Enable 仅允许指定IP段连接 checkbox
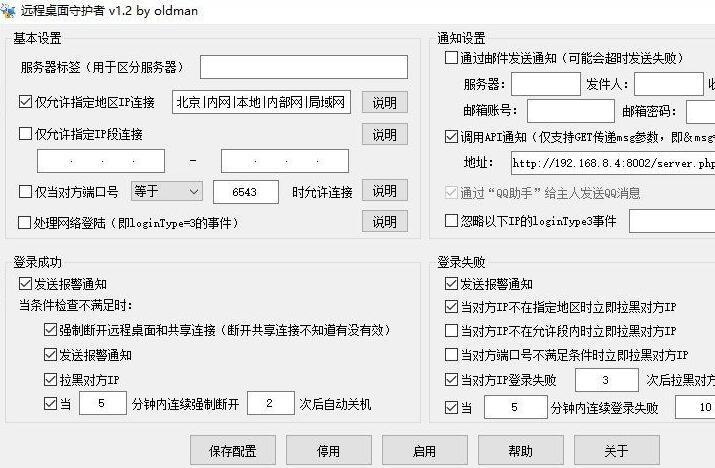 [x=25, y=134]
